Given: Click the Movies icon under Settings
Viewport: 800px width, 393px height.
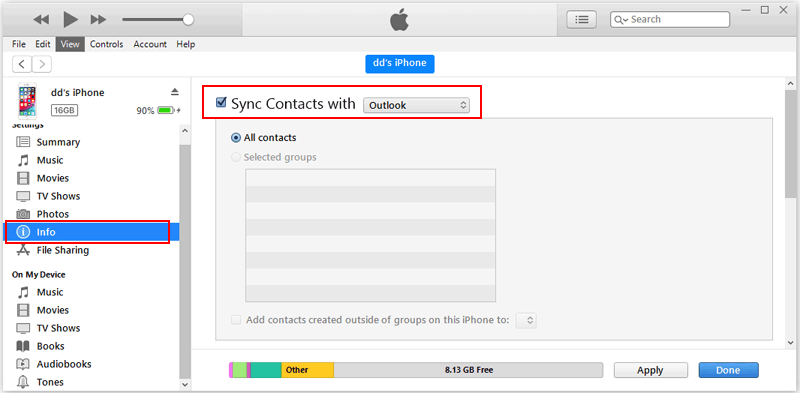Looking at the screenshot, I should [x=23, y=178].
